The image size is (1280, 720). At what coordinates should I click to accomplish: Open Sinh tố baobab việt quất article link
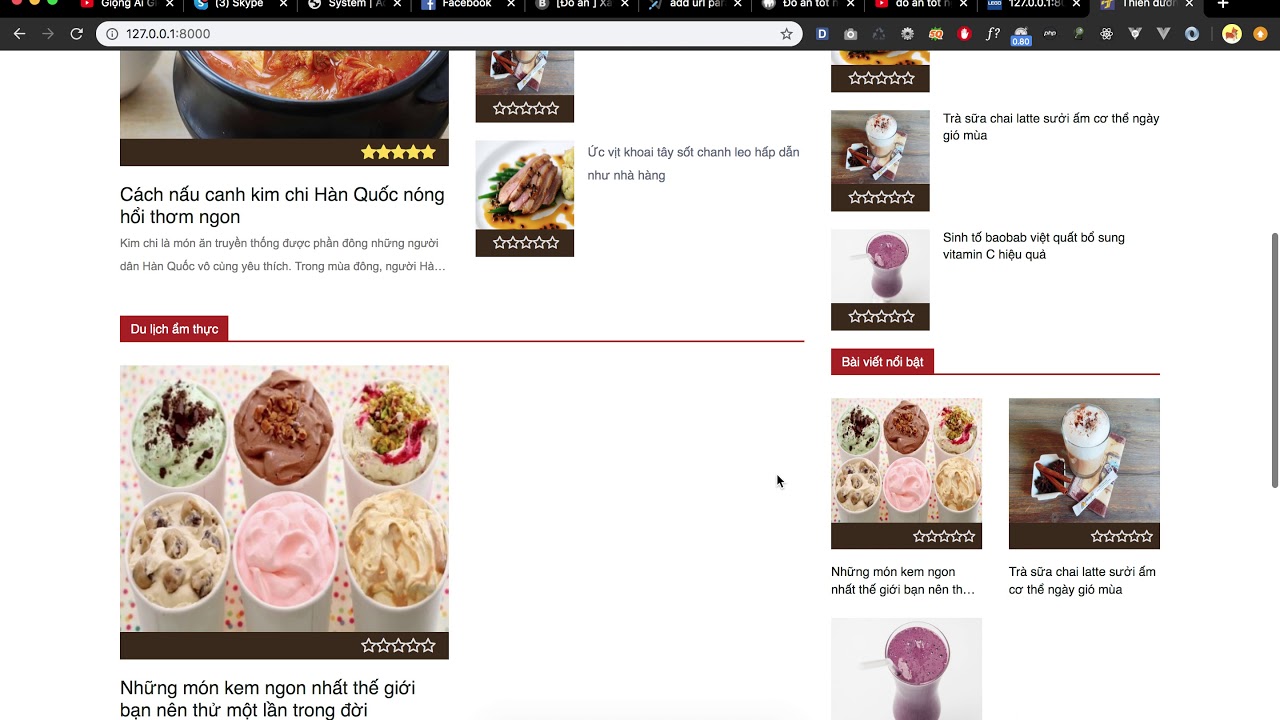[1033, 246]
